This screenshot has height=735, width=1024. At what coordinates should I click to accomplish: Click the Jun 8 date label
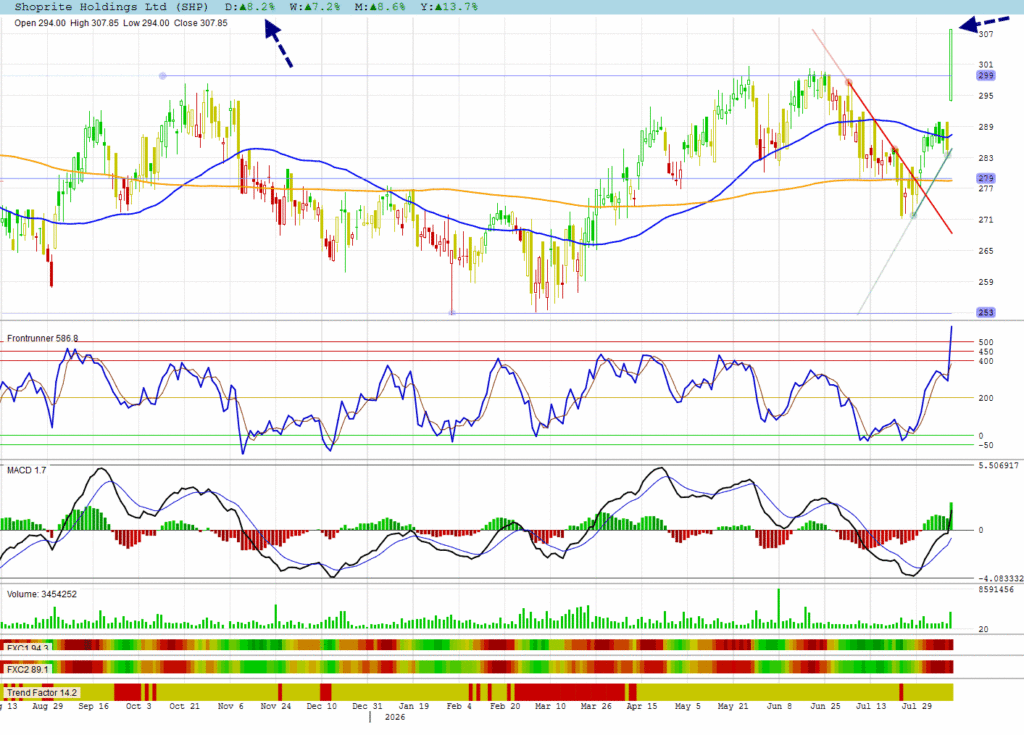click(779, 706)
